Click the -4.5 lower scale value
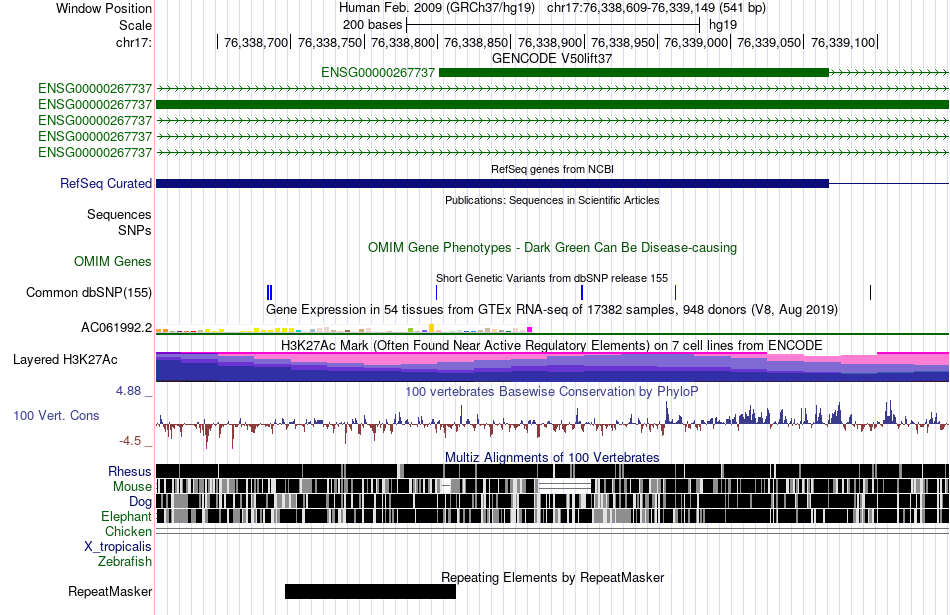This screenshot has height=615, width=950. (130, 440)
